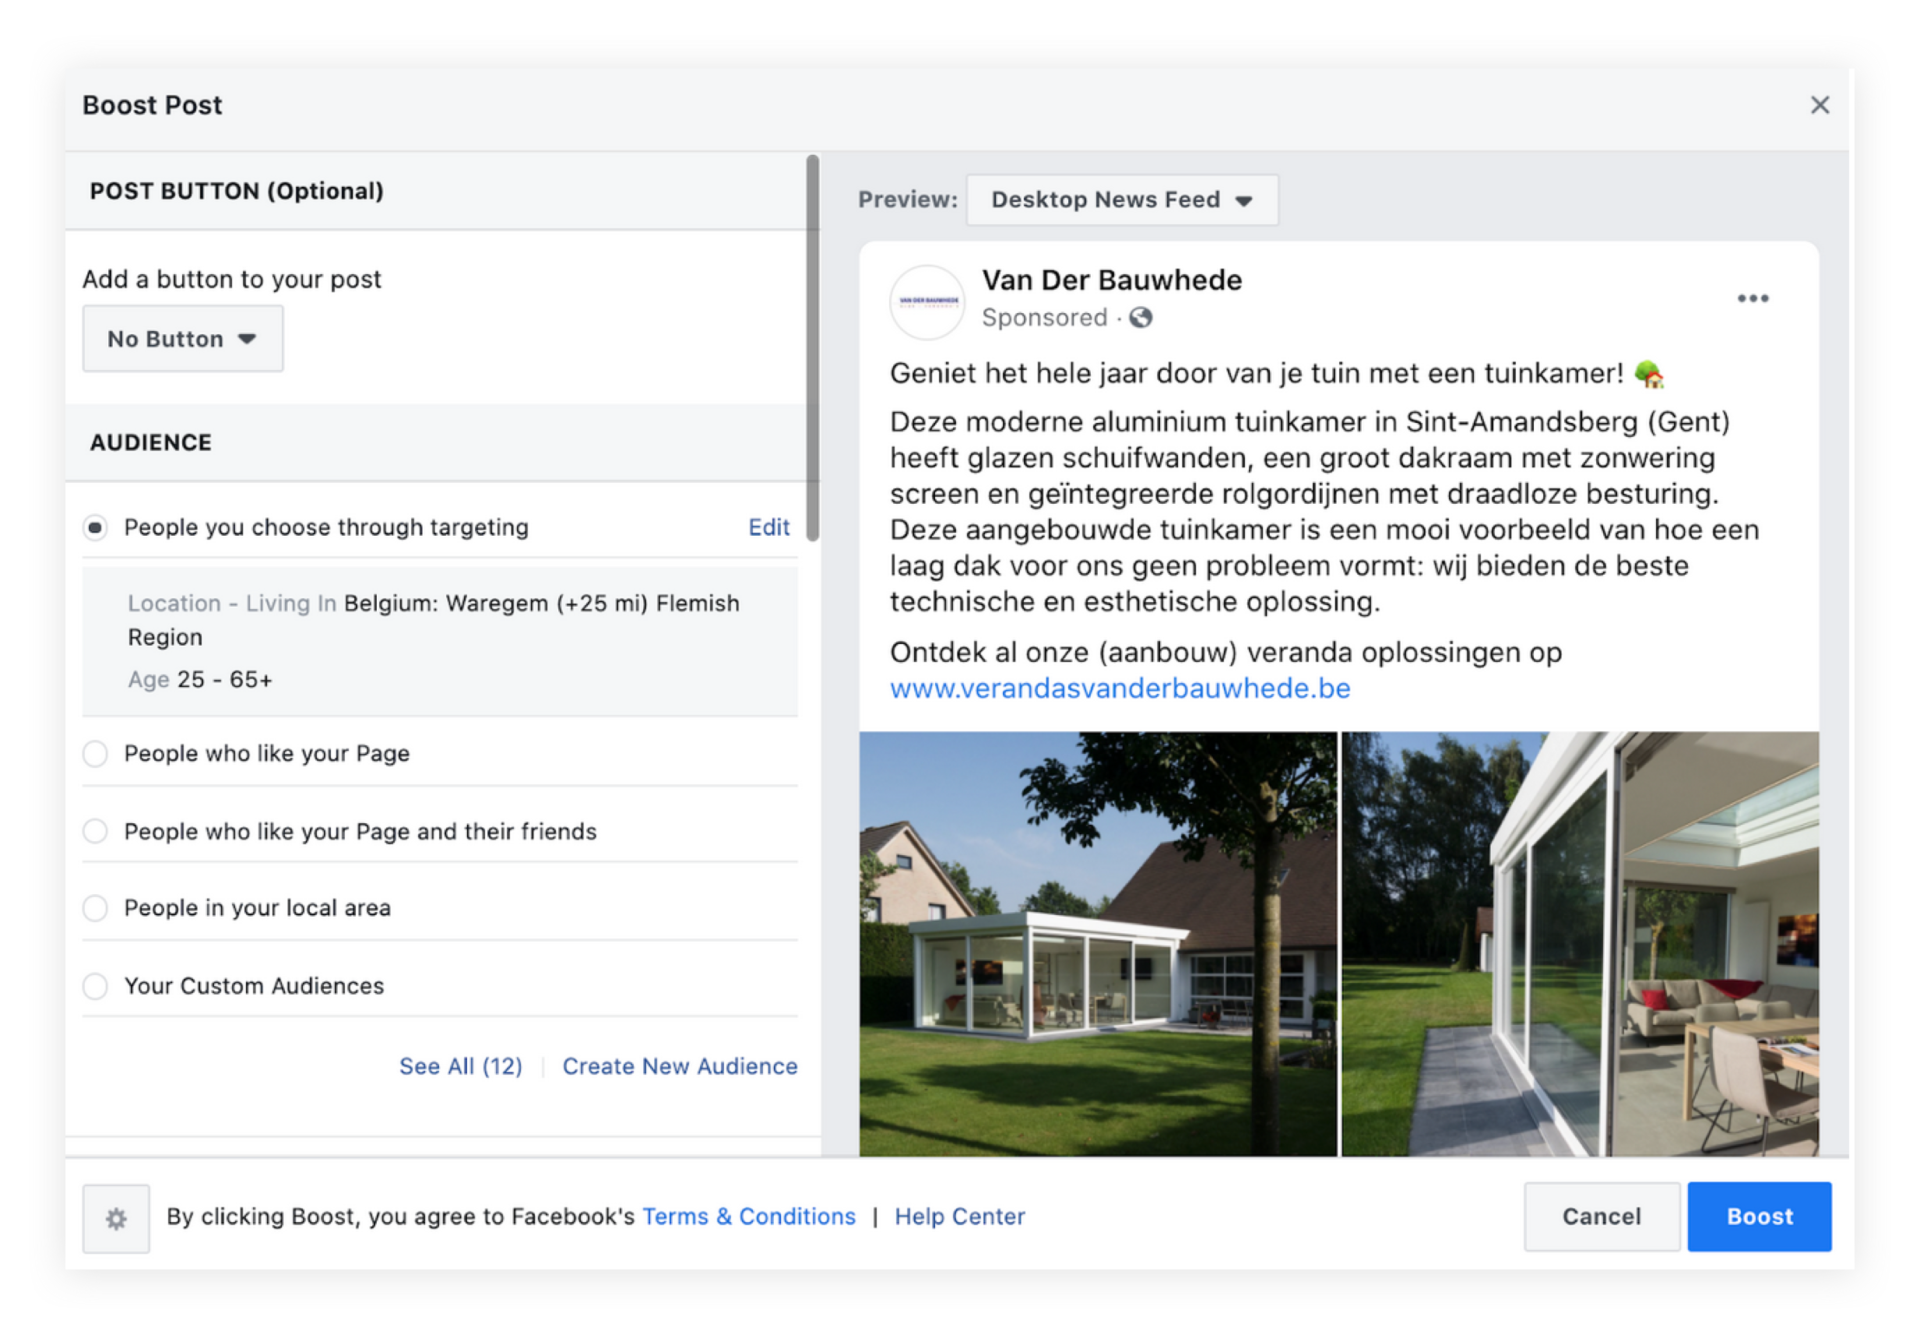Click the Van Der Bauwhede profile logo

[927, 302]
